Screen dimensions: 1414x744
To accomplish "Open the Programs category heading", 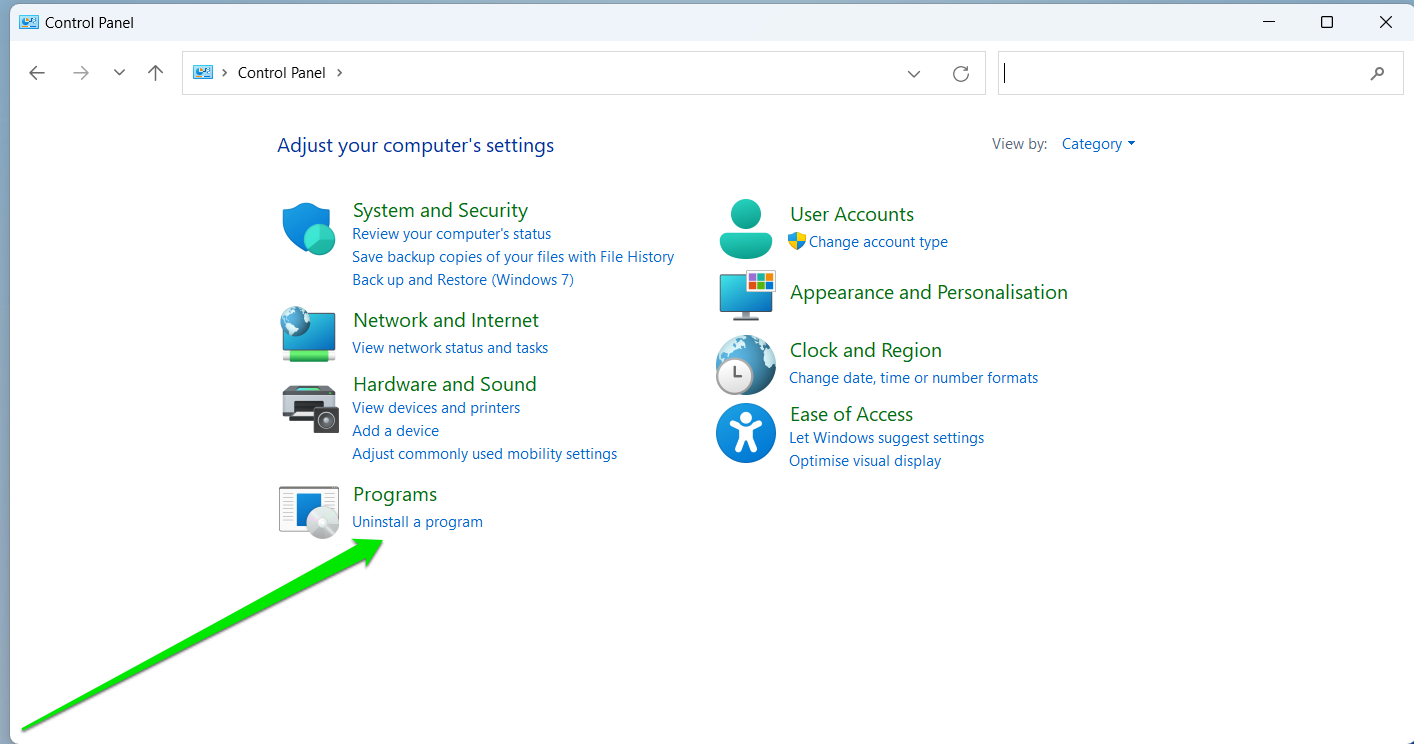I will pos(395,494).
